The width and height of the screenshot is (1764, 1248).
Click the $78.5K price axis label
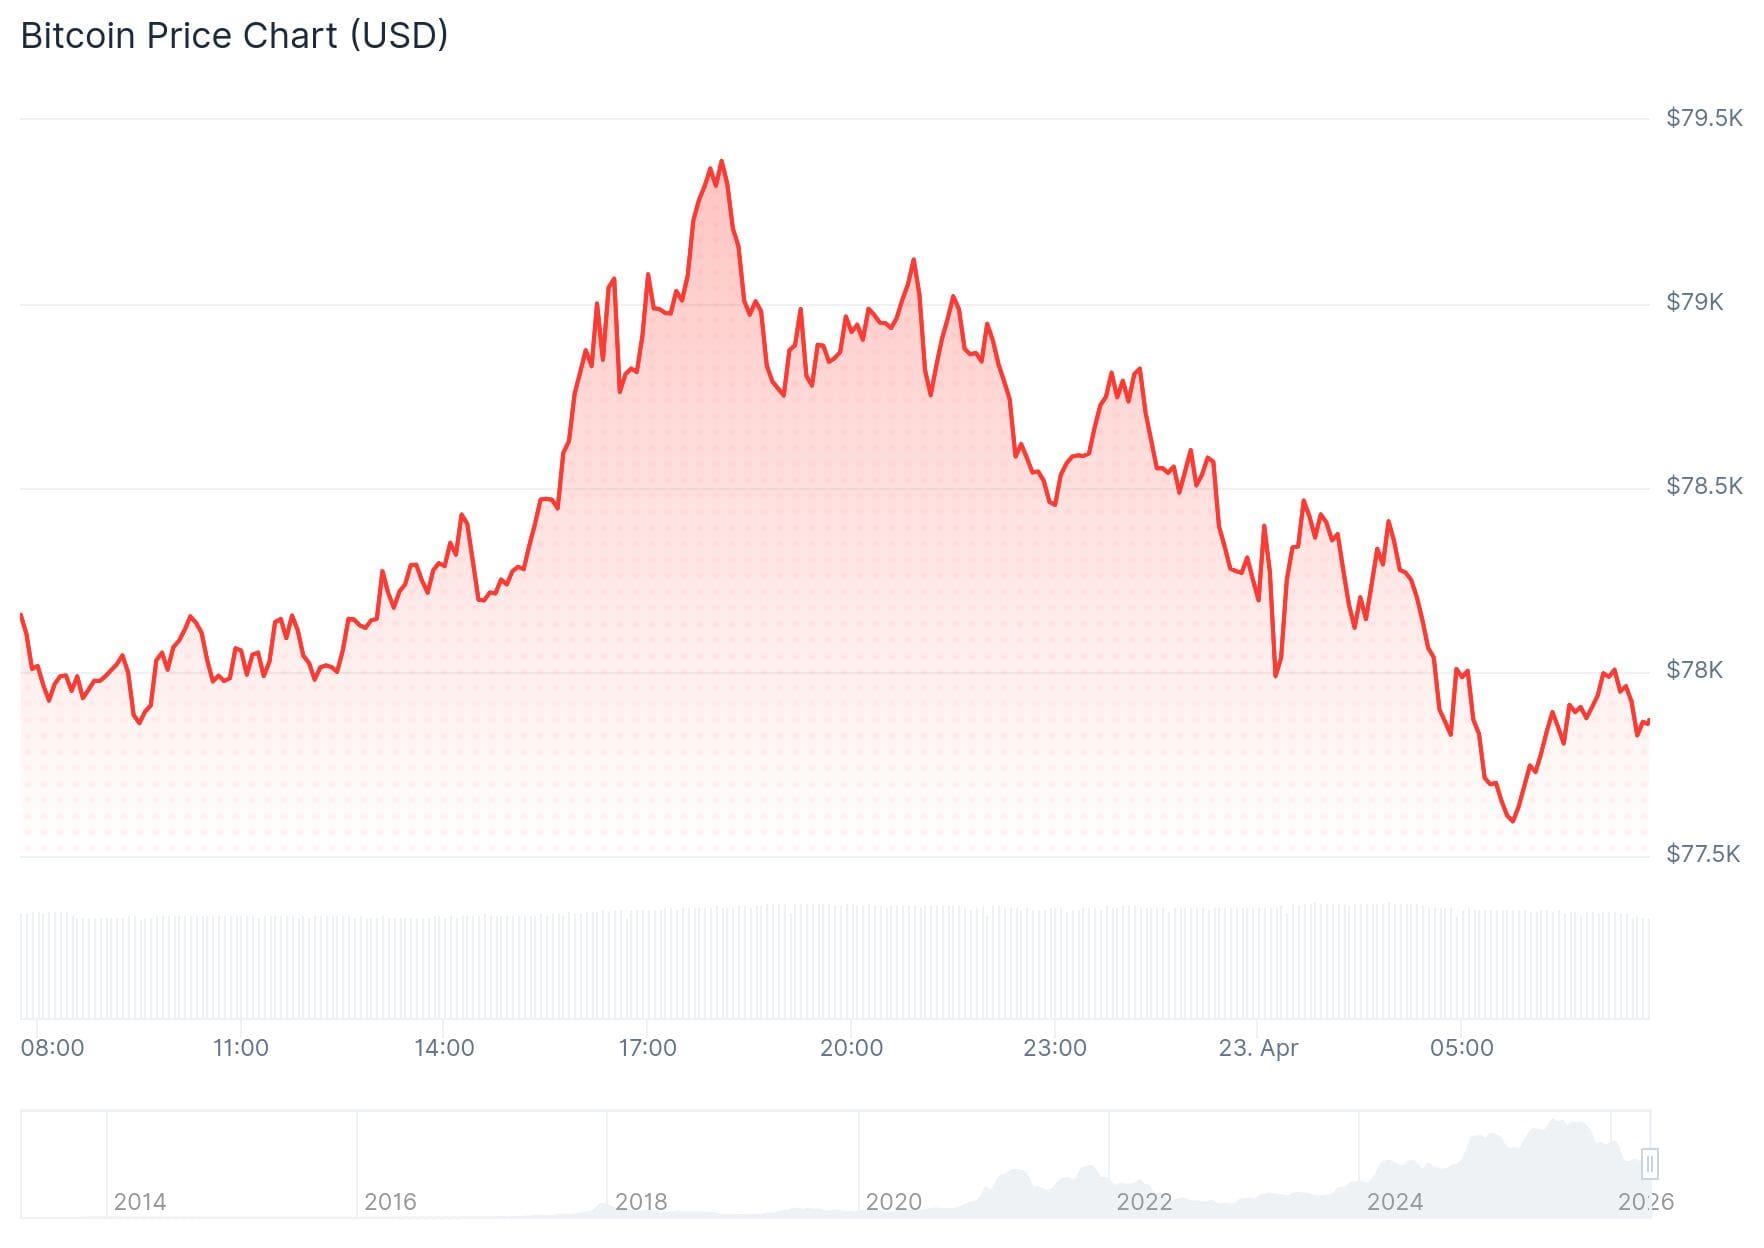(x=1704, y=486)
